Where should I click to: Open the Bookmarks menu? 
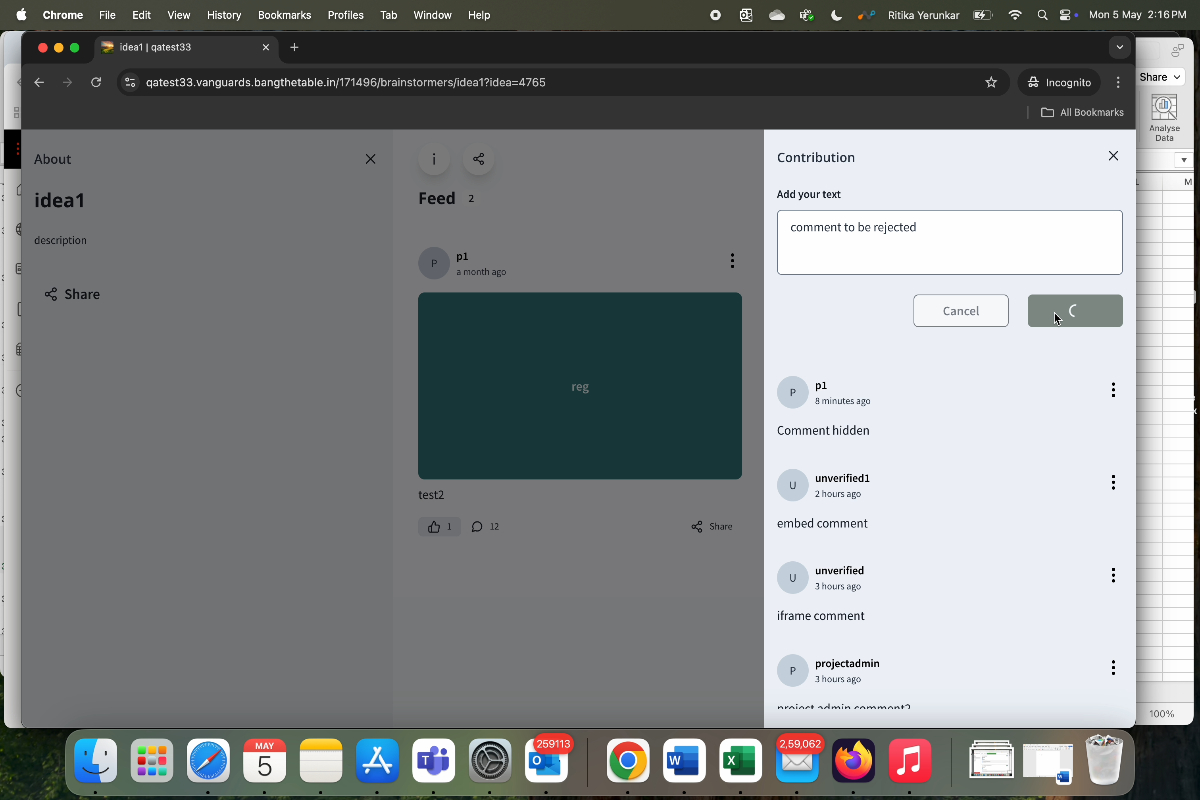point(284,15)
